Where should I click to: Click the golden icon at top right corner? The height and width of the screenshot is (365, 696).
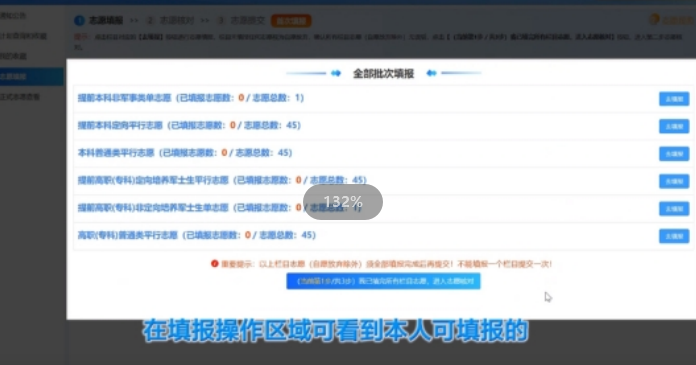coord(654,19)
